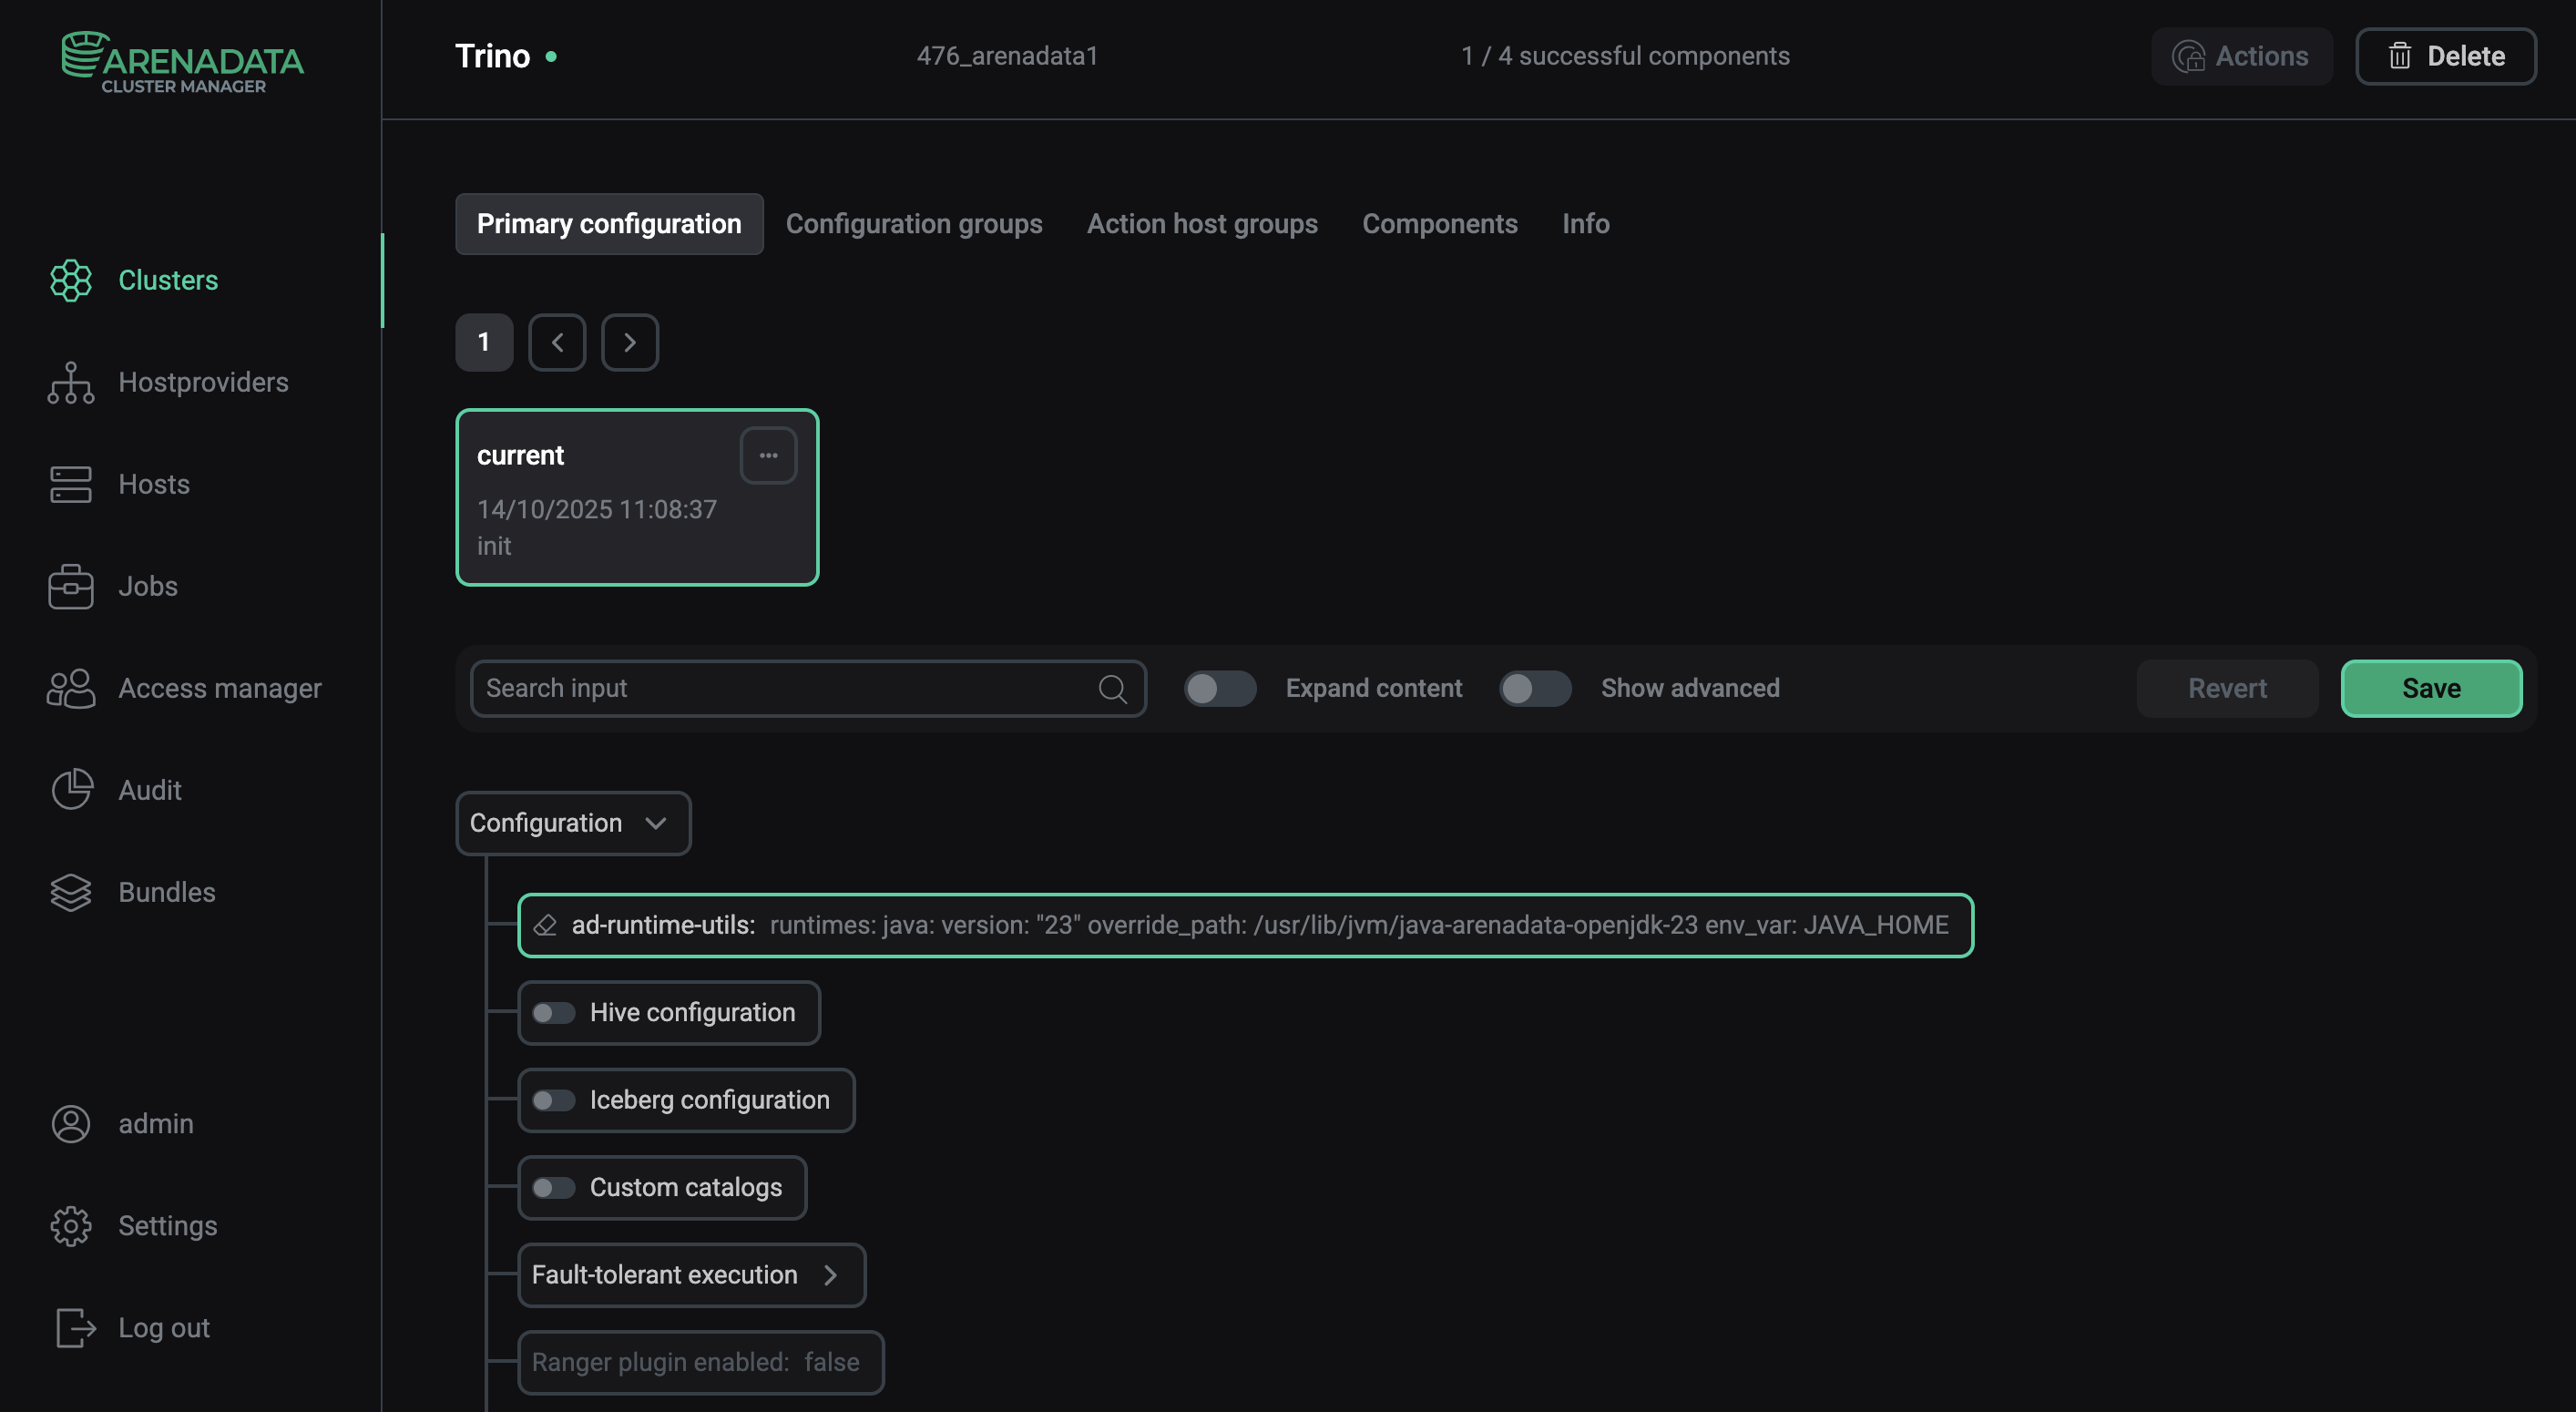Open the Configuration dropdown
Screen dimensions: 2576x1412
coord(572,823)
